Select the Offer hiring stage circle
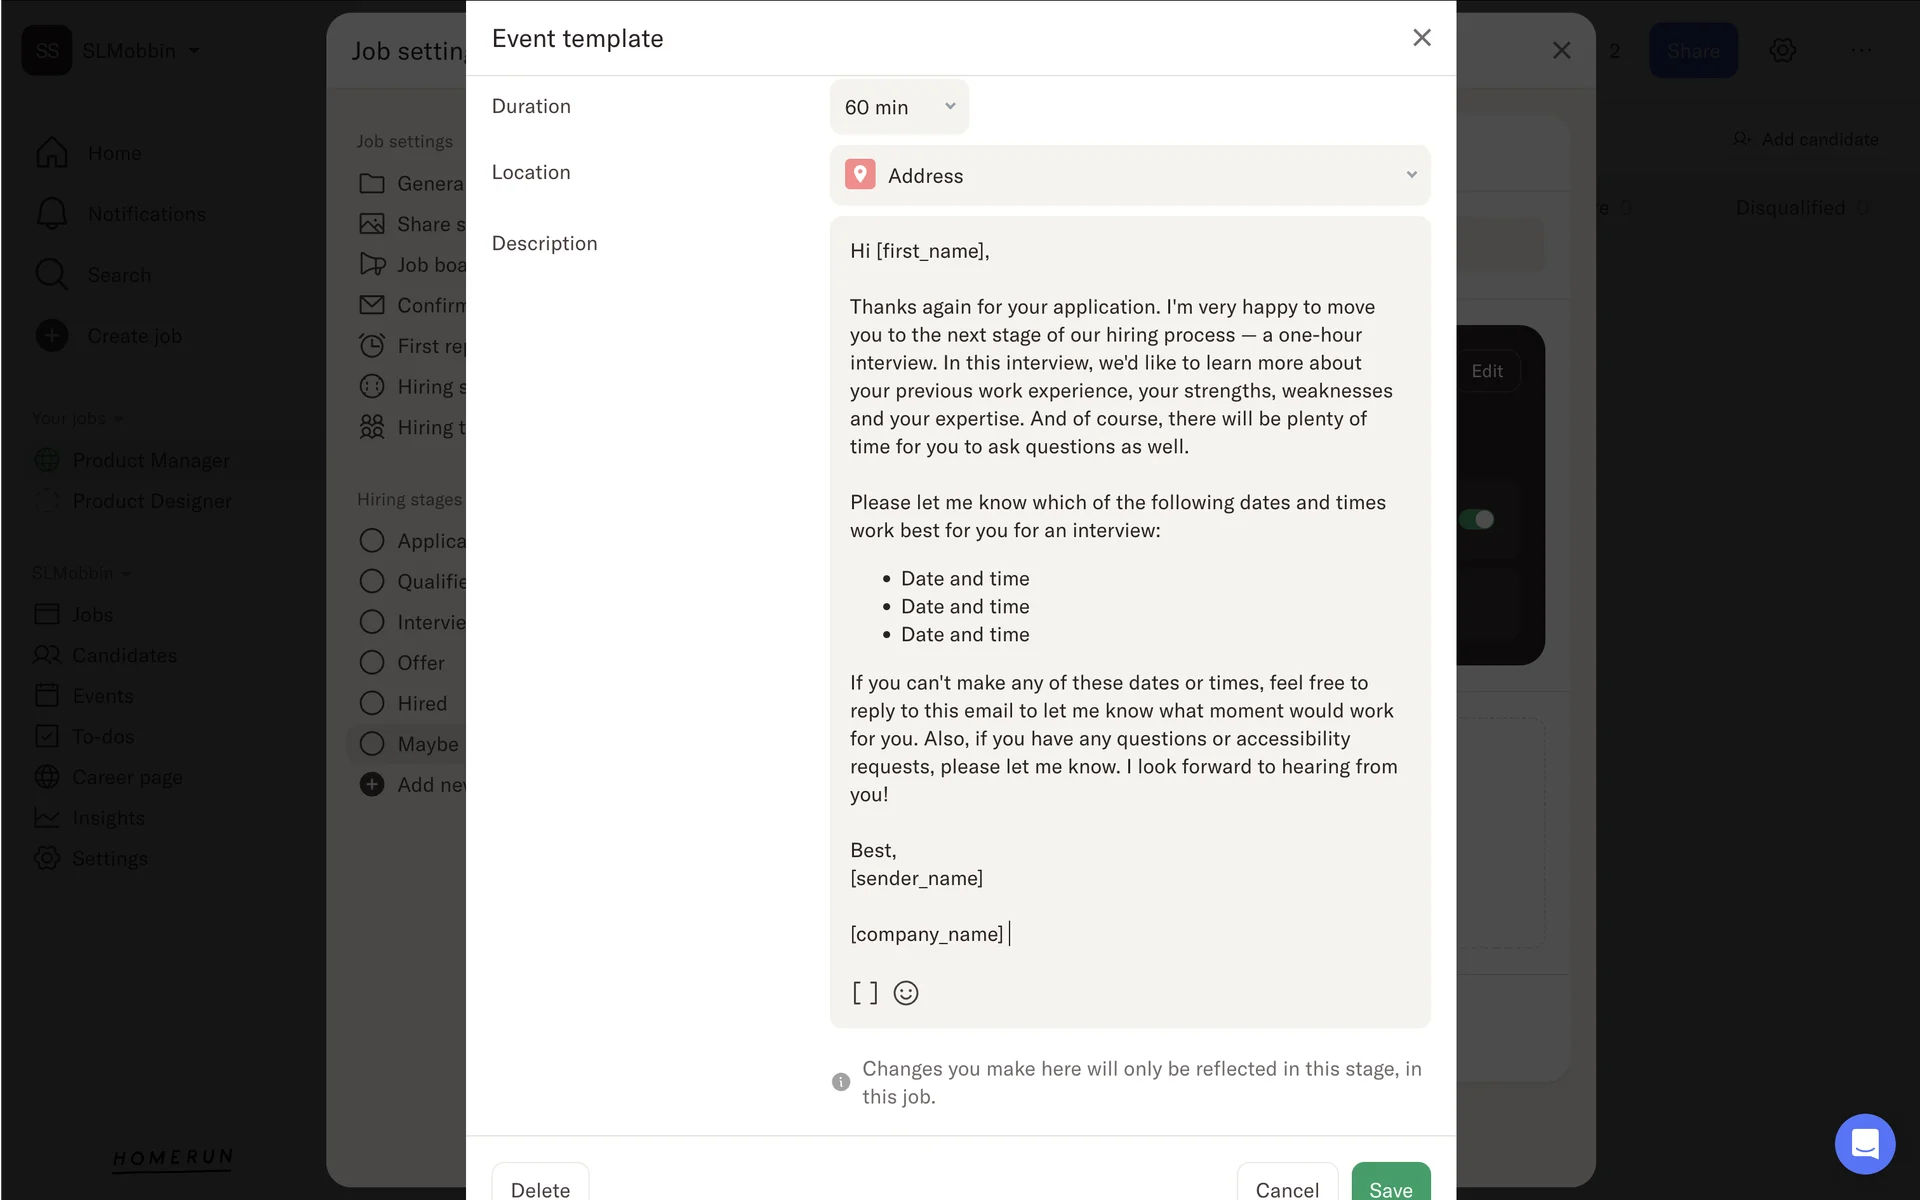The image size is (1920, 1200). click(x=372, y=663)
